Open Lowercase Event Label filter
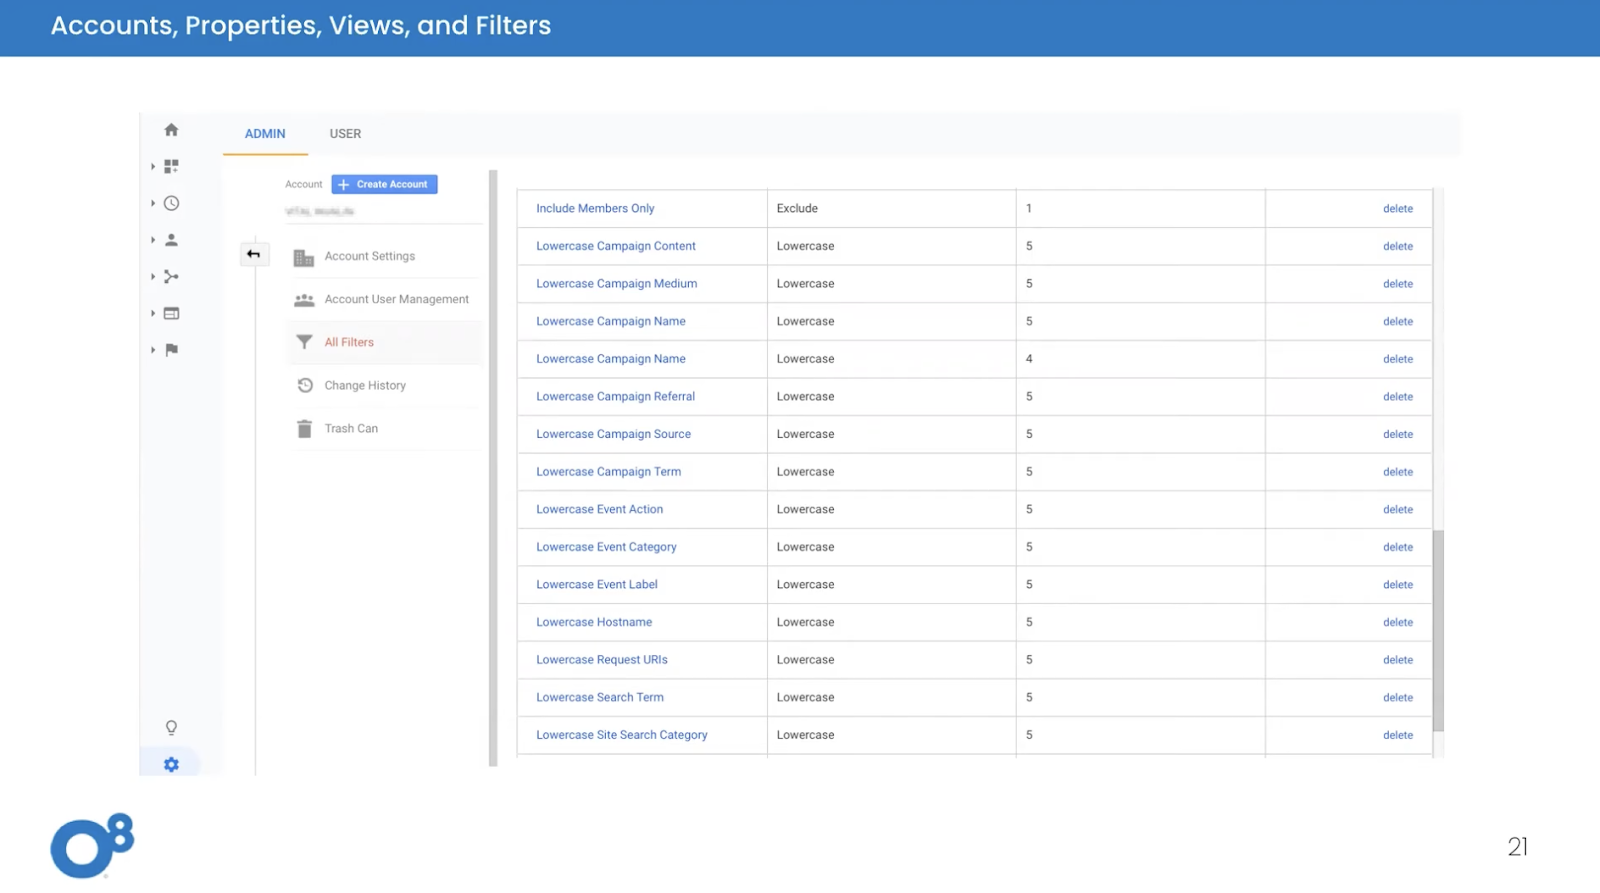1600x893 pixels. click(596, 585)
